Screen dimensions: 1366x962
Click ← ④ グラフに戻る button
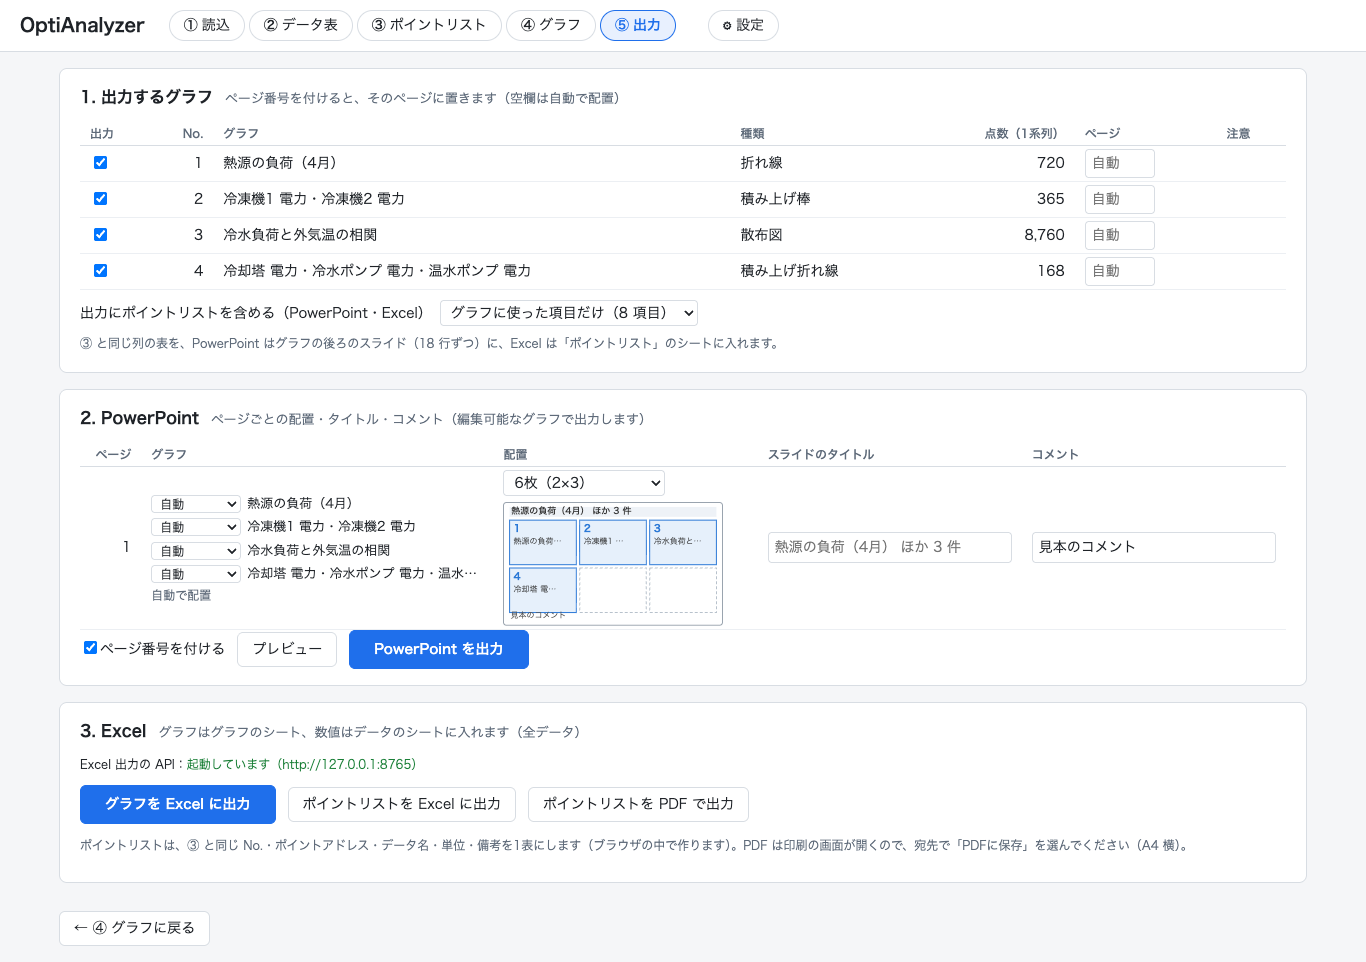click(135, 928)
